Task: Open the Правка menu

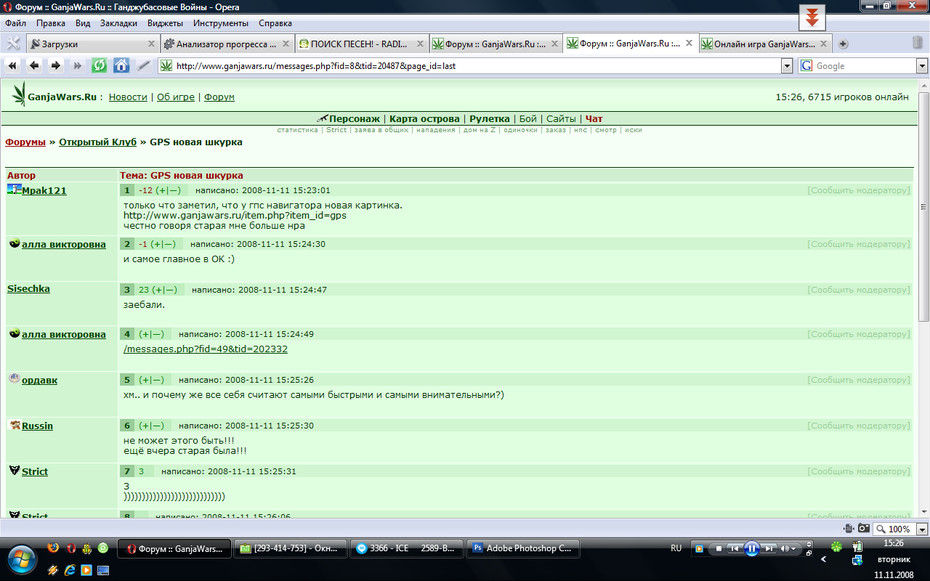Action: 50,23
